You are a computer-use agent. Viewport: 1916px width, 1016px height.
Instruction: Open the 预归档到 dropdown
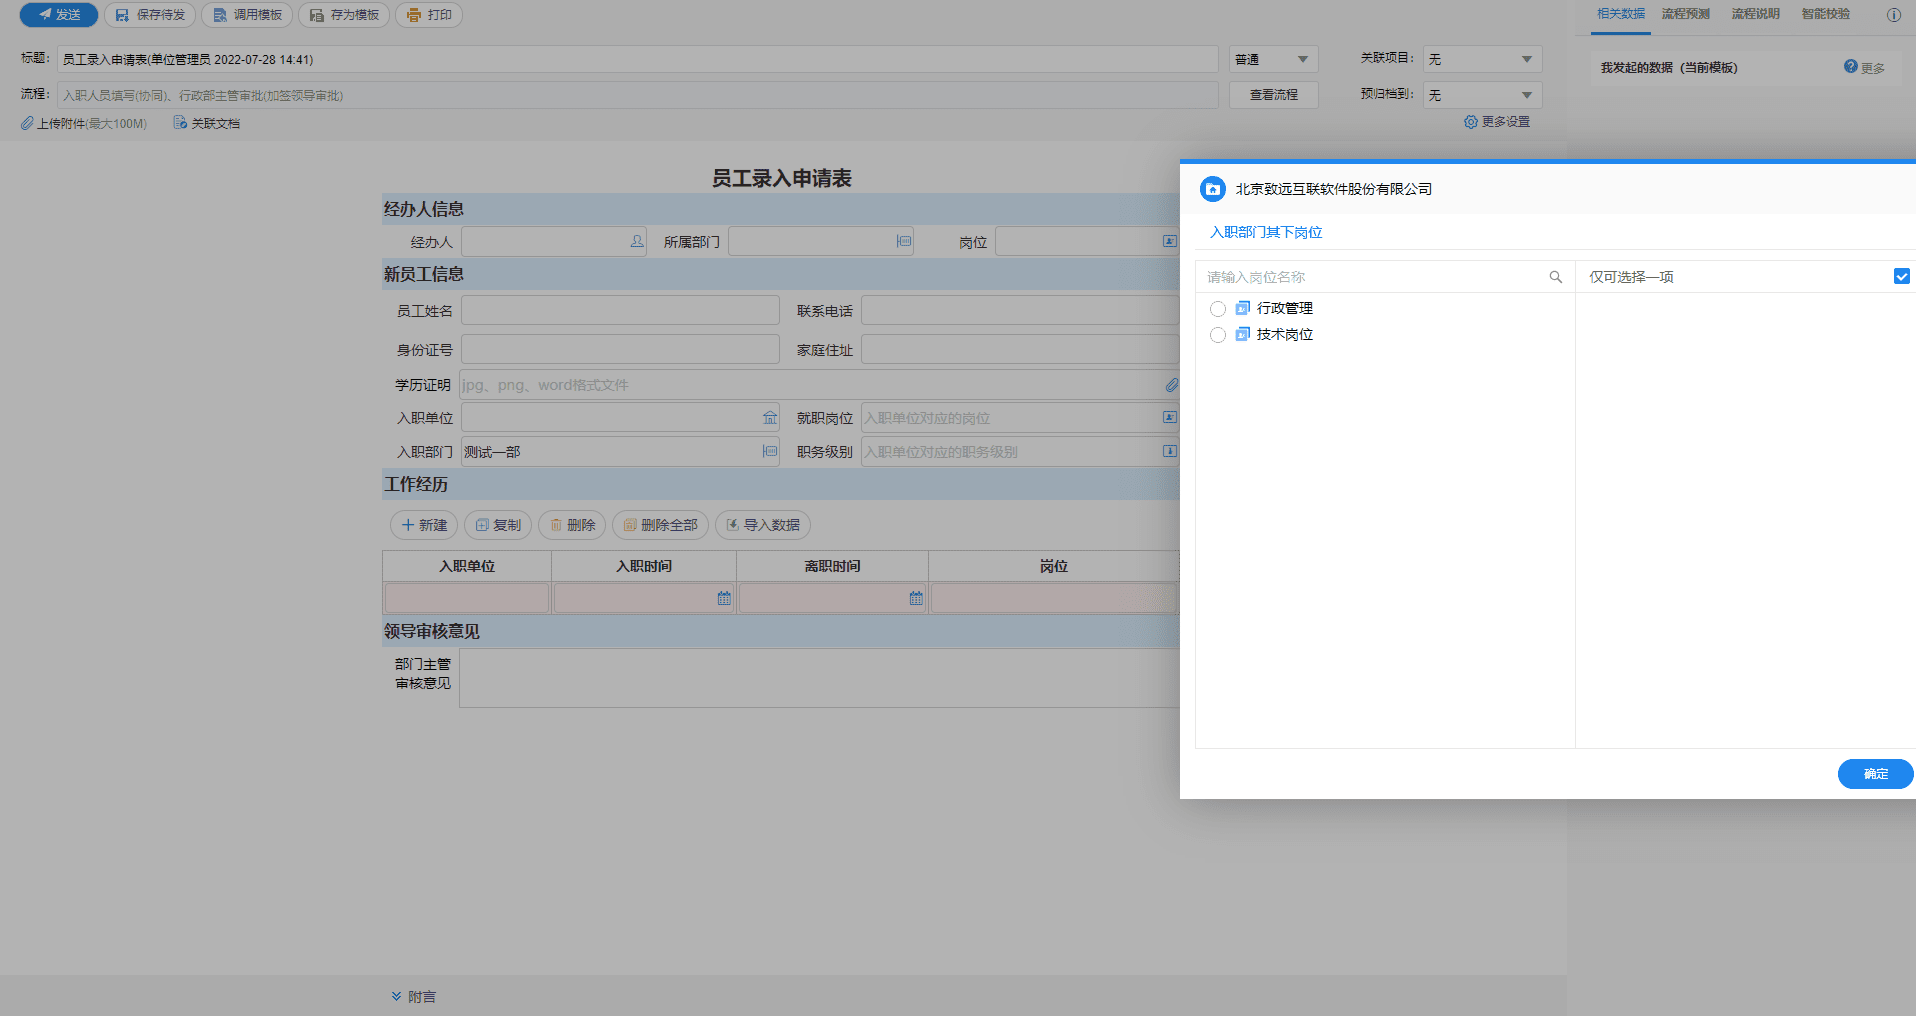[1482, 95]
